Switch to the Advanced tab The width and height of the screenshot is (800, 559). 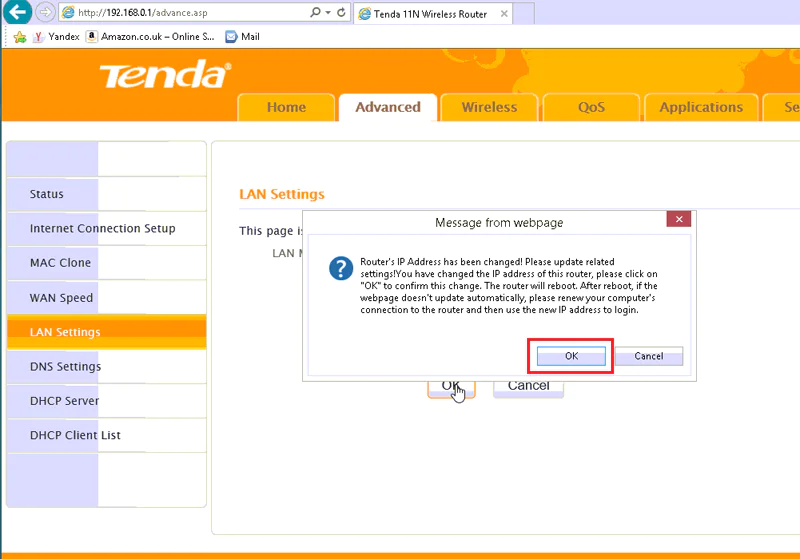(388, 107)
